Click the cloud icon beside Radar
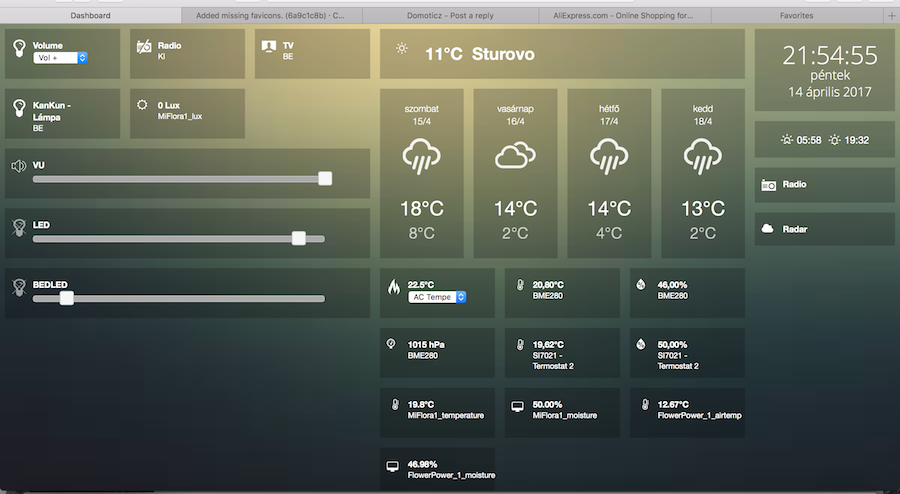The height and width of the screenshot is (494, 900). pyautogui.click(x=768, y=229)
